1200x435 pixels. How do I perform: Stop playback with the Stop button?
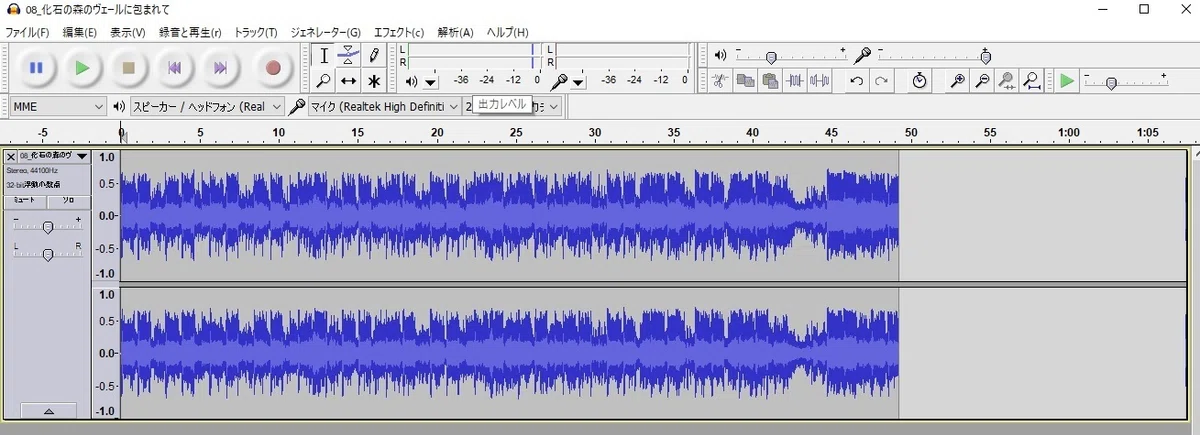point(129,68)
